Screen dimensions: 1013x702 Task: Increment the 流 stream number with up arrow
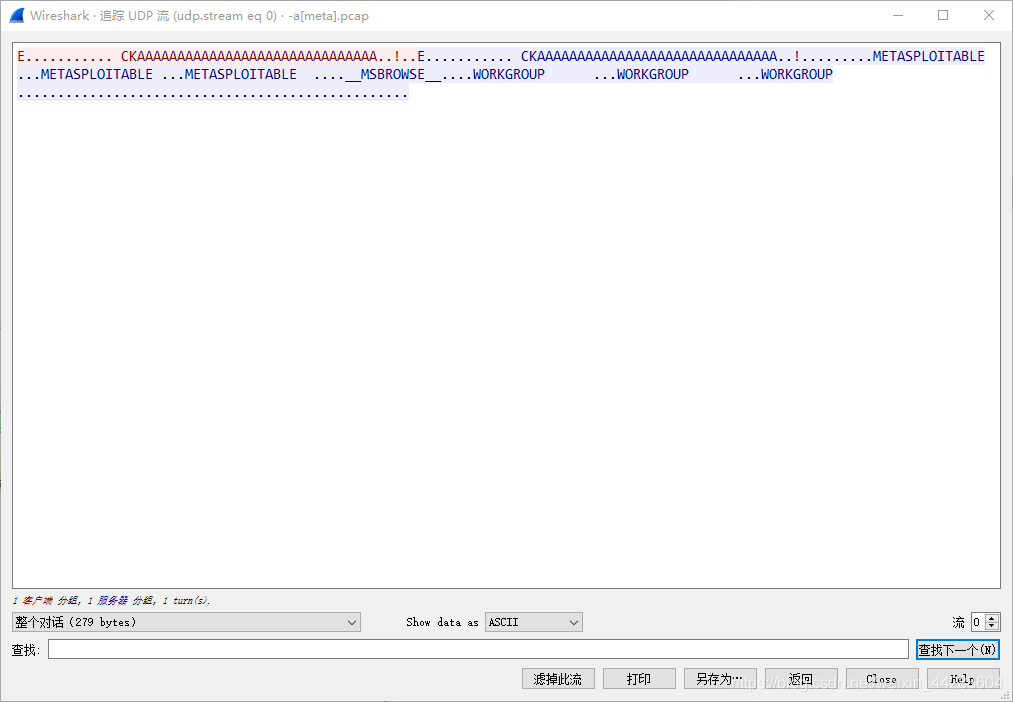tap(989, 617)
